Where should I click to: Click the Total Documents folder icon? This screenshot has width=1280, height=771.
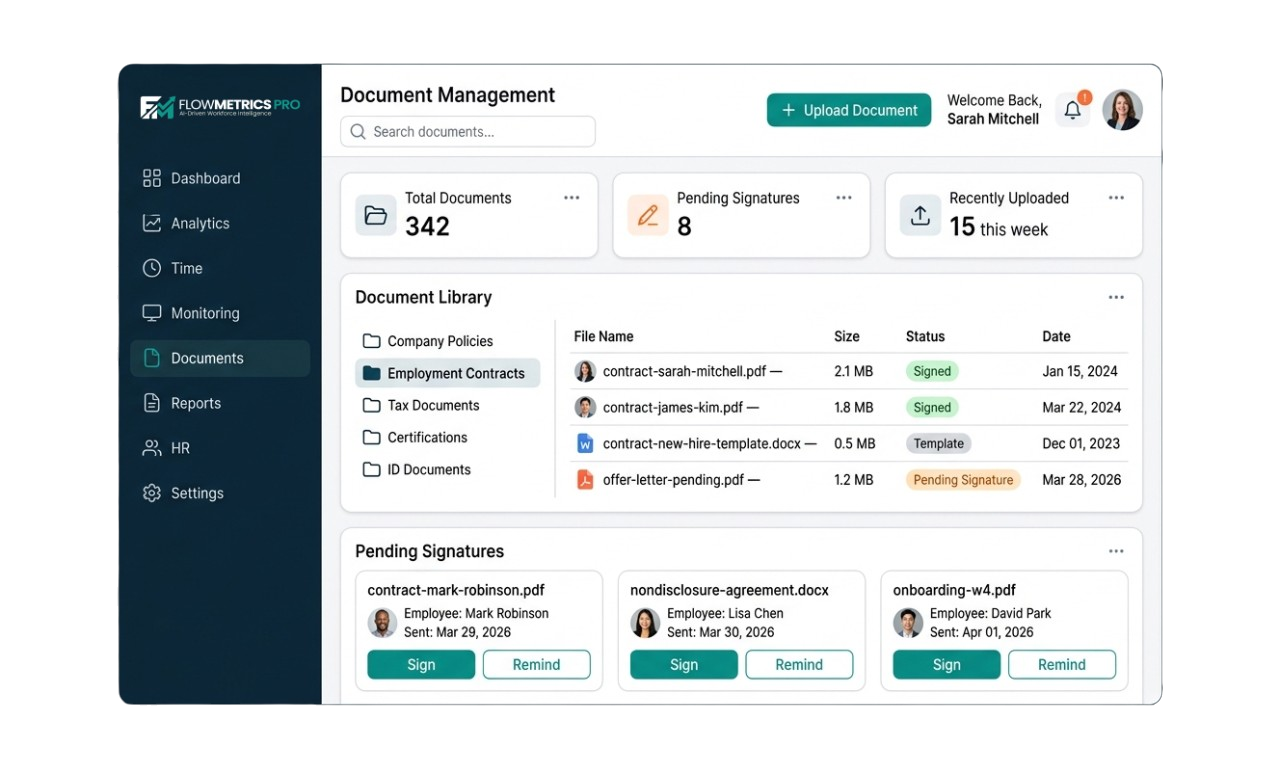pos(376,215)
